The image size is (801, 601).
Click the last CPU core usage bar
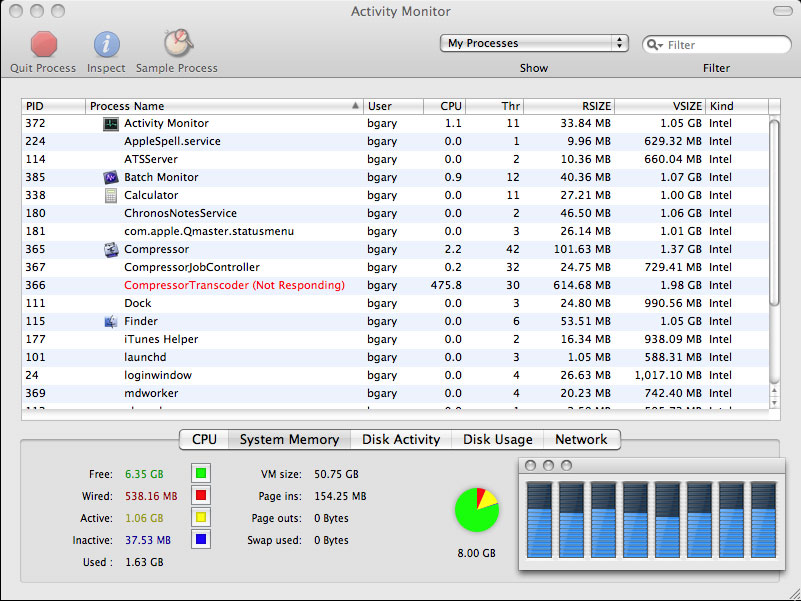763,519
